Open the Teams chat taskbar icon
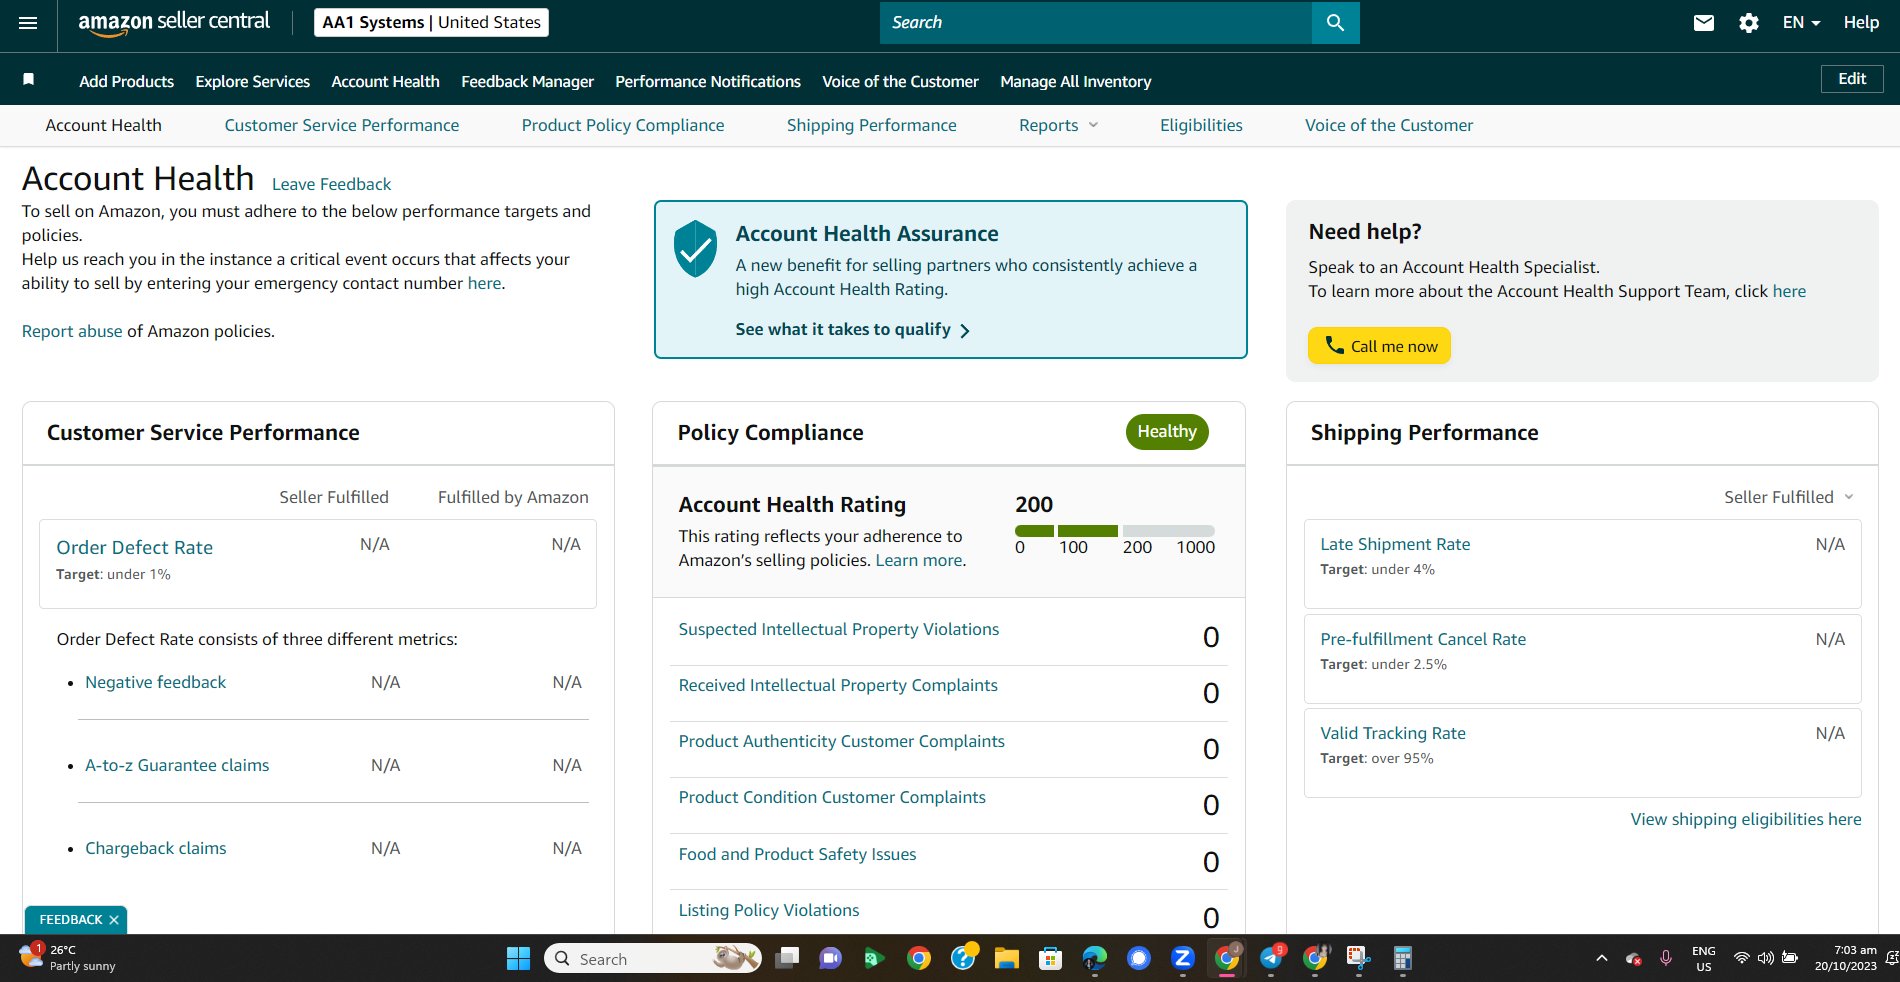 click(x=831, y=959)
